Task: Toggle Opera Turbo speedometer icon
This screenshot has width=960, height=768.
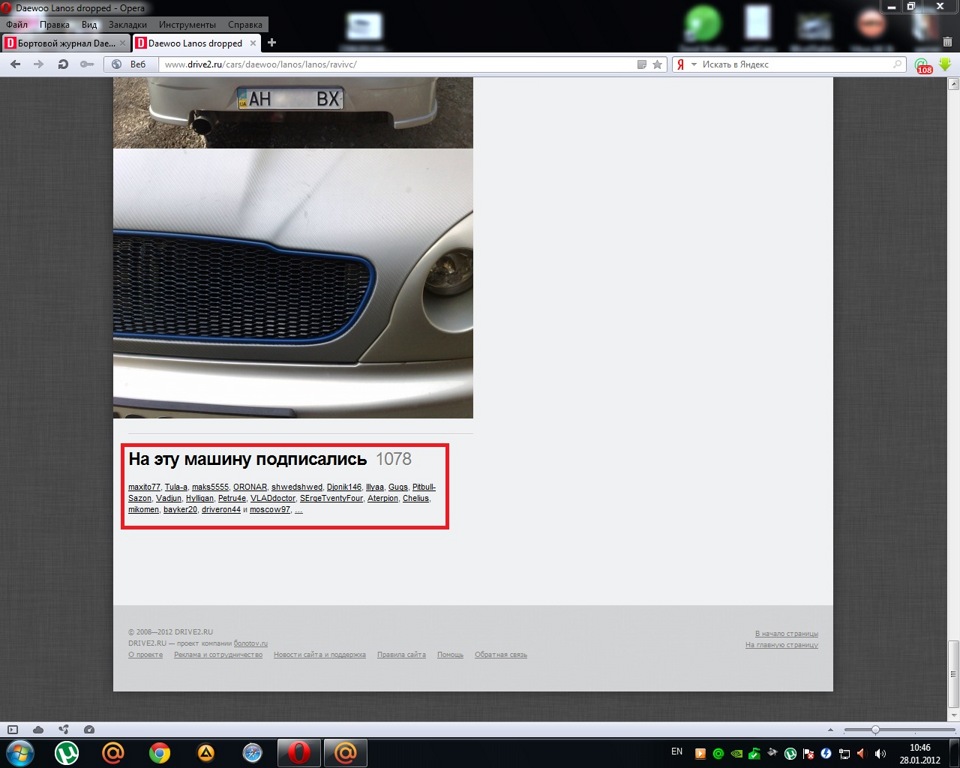Action: pos(89,729)
